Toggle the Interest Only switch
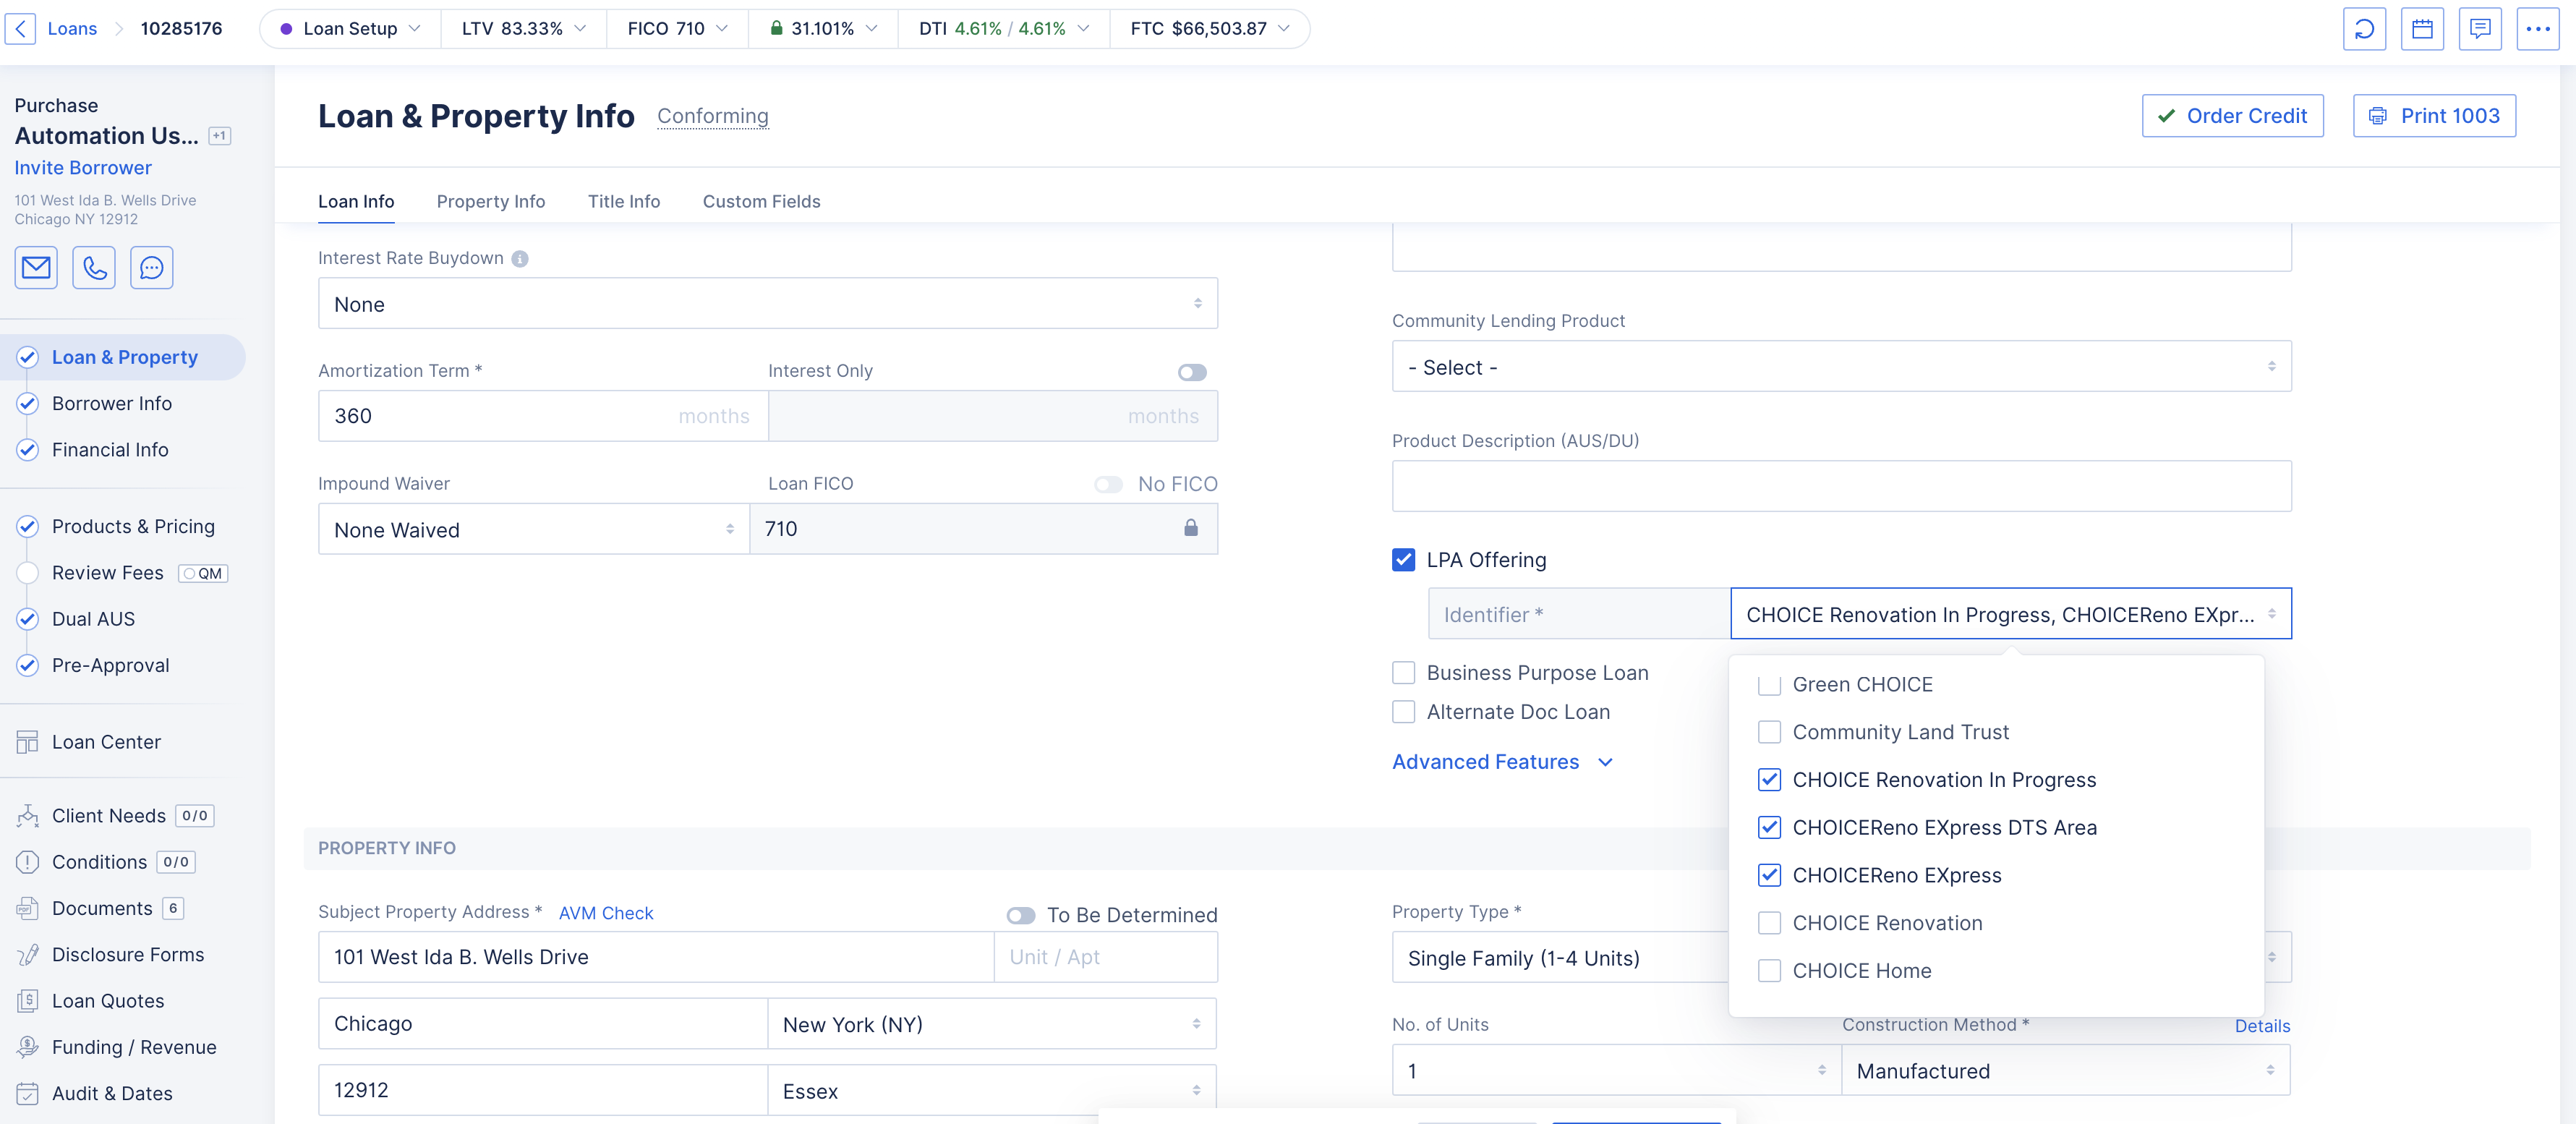This screenshot has height=1124, width=2576. 1192,372
